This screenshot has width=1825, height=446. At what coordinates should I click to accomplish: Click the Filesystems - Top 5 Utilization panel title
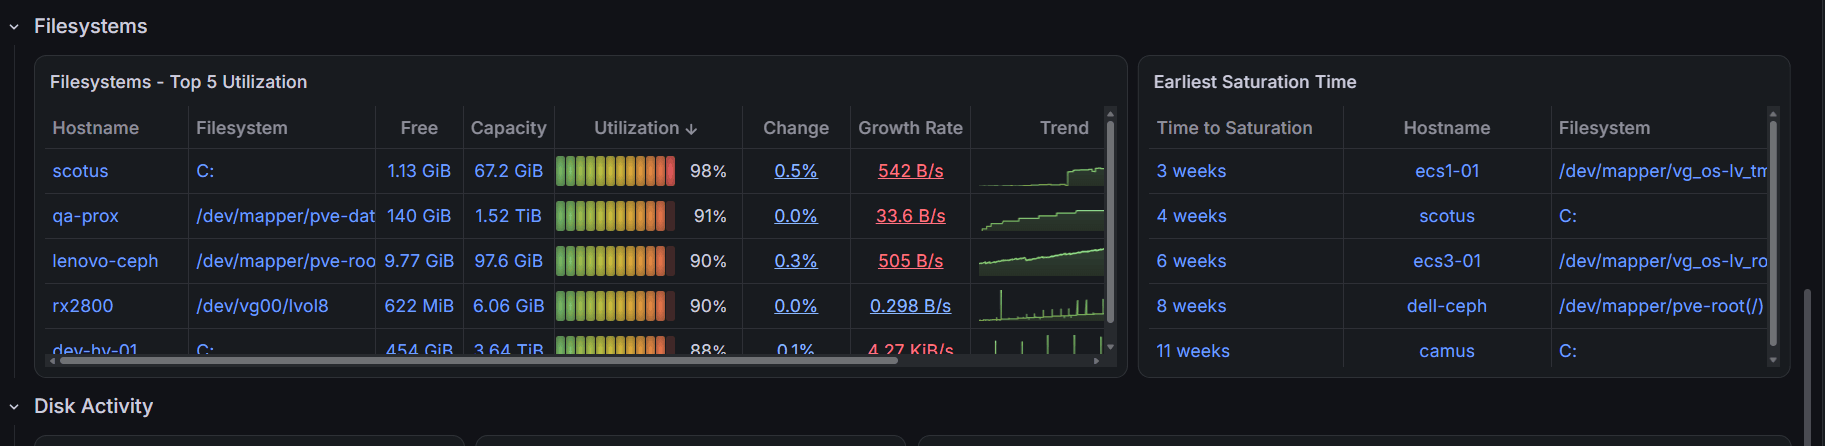pyautogui.click(x=178, y=82)
